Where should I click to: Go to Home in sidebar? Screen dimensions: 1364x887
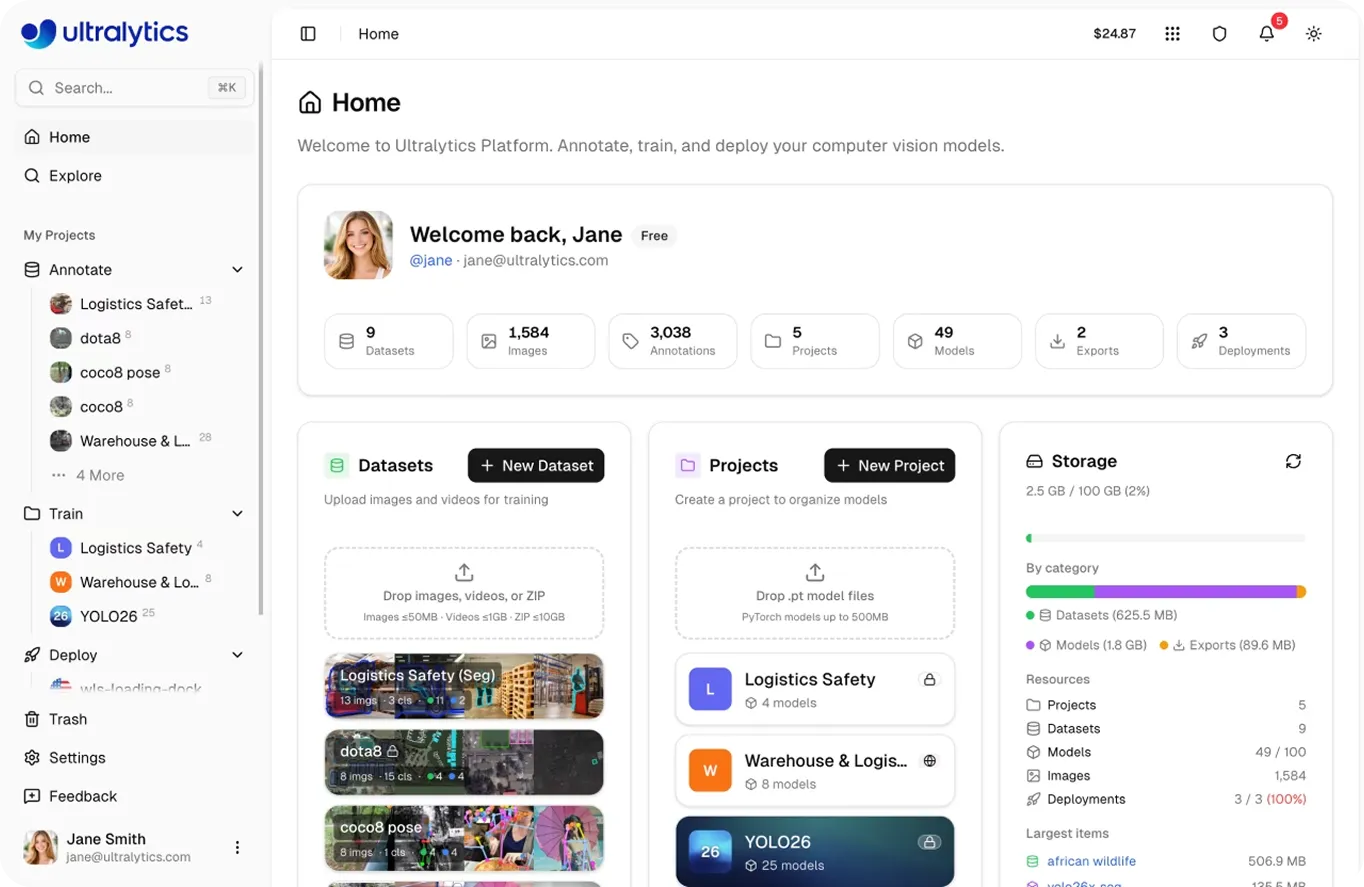[135, 137]
